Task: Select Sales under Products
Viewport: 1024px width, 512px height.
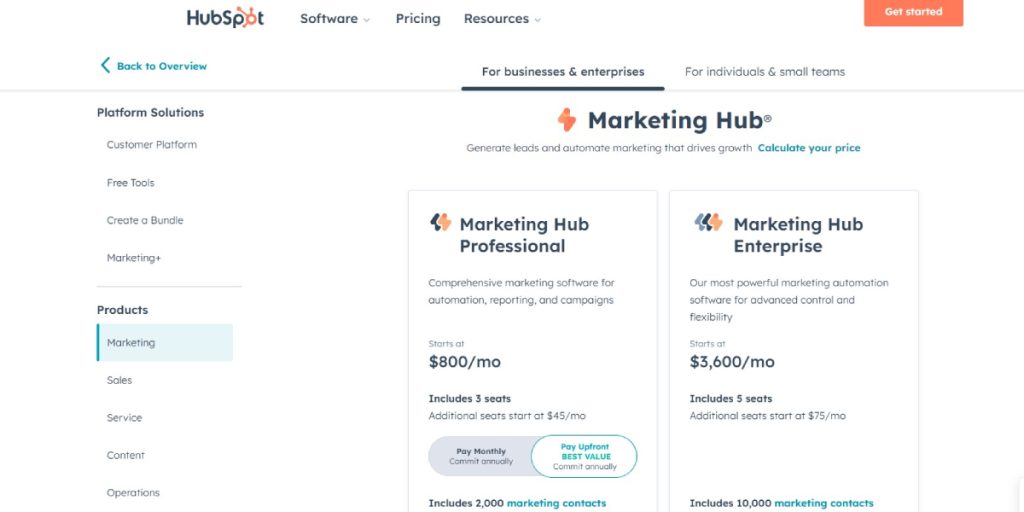Action: [x=120, y=380]
